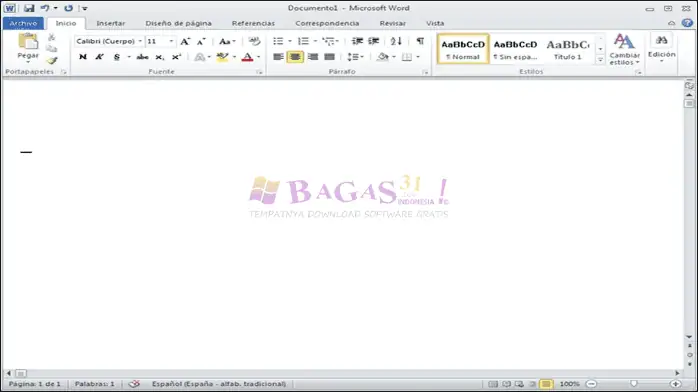Open the font size dropdown arrow
Screen dimensions: 698x392
coord(171,41)
